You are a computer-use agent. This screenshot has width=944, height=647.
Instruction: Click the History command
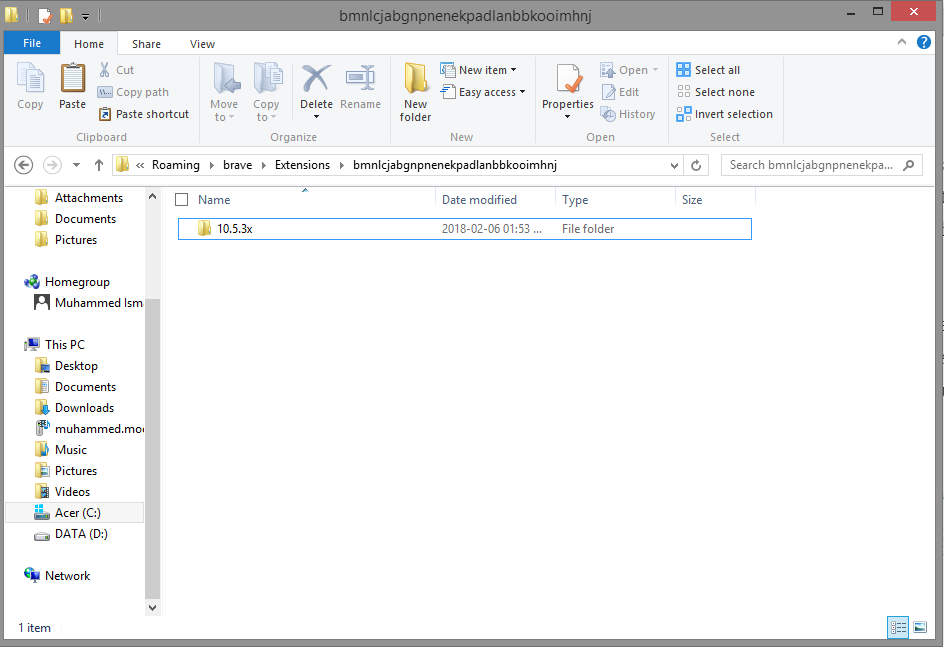(x=628, y=114)
